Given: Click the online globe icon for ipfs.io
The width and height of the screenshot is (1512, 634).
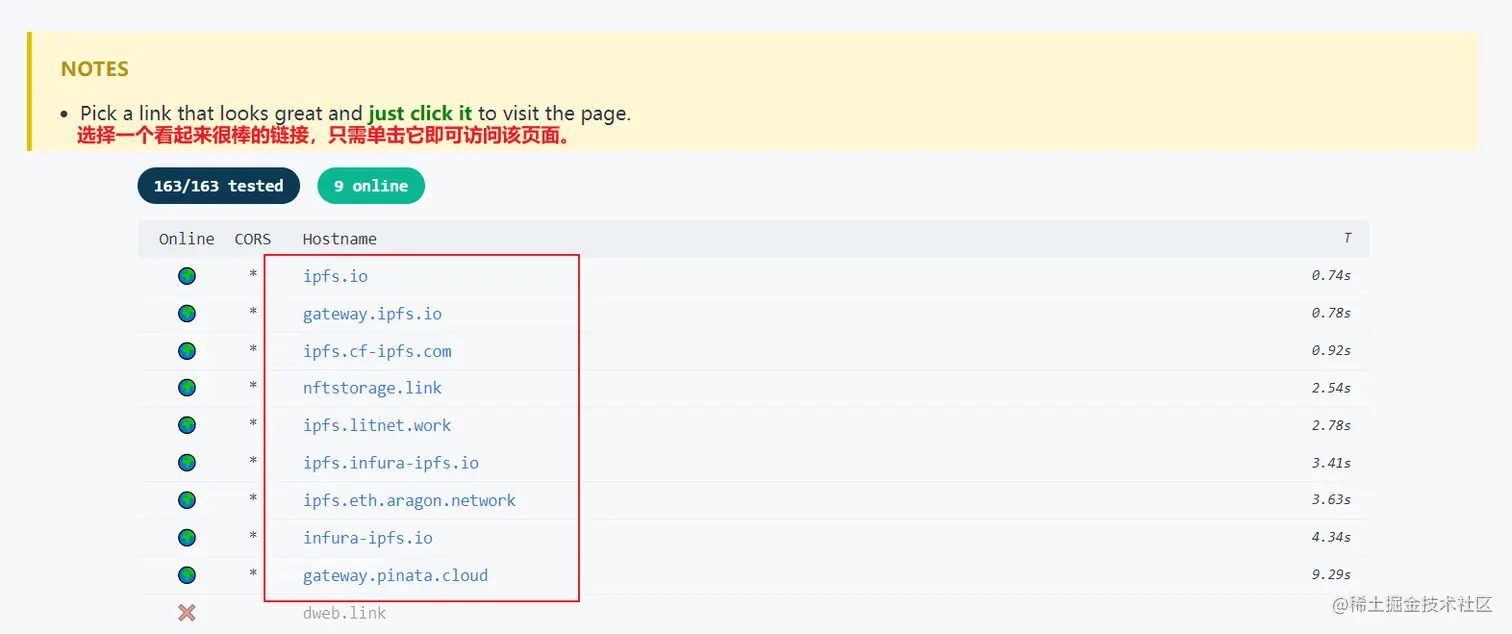Looking at the screenshot, I should pos(187,276).
